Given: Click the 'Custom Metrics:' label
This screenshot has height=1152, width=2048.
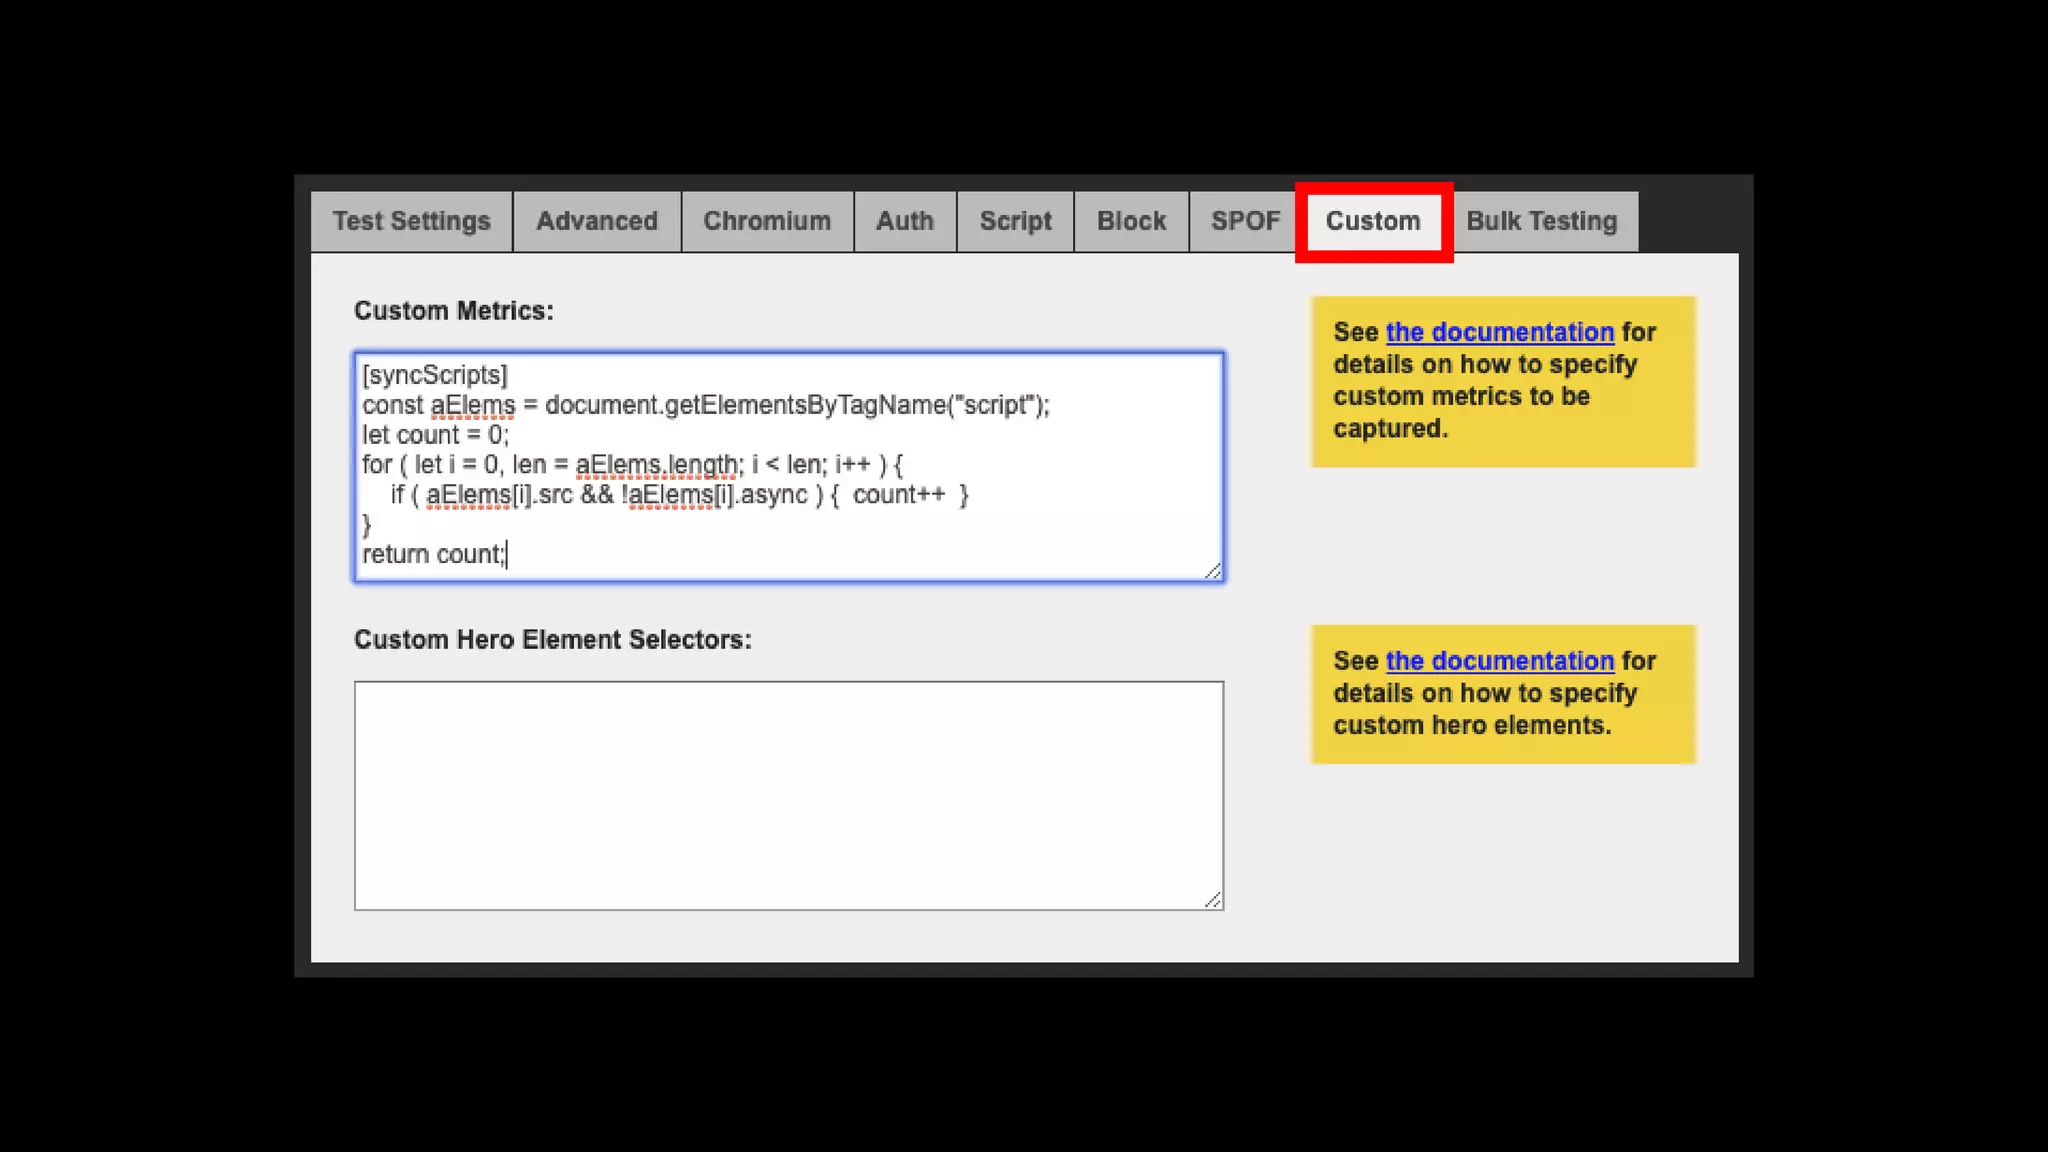Looking at the screenshot, I should [x=453, y=311].
